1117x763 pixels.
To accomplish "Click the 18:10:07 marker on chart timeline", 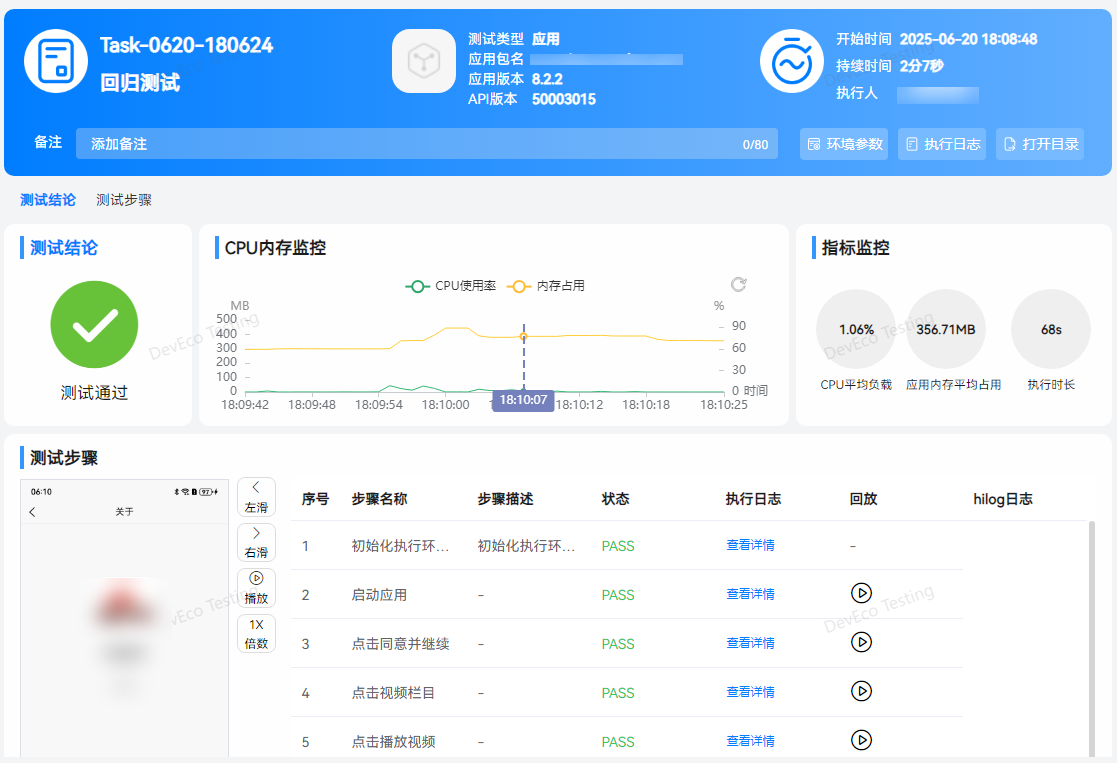I will [x=523, y=400].
